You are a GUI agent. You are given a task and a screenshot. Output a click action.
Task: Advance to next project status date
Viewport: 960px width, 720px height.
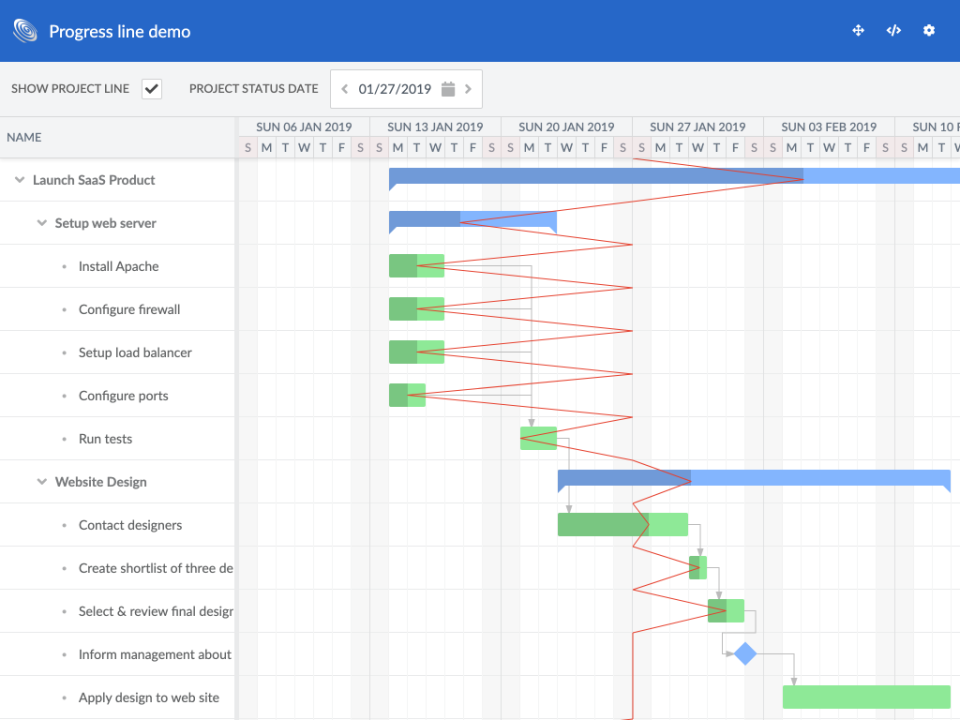tap(468, 89)
